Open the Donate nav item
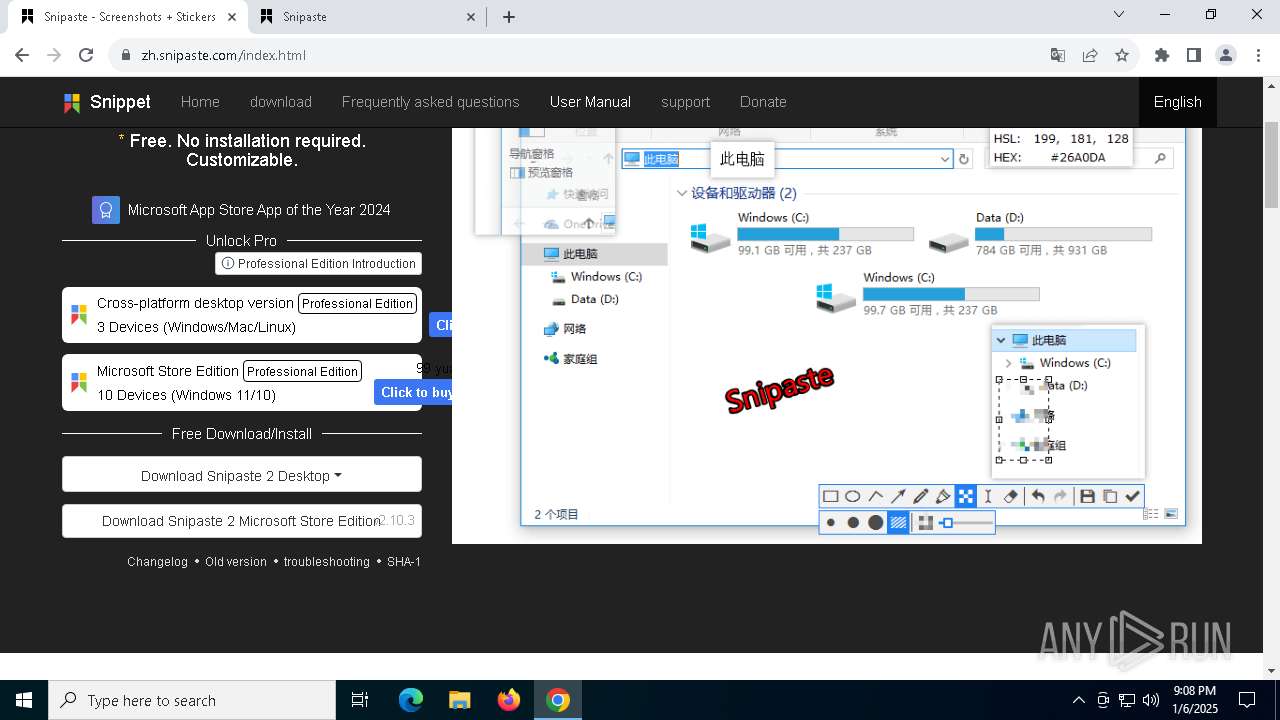This screenshot has height=720, width=1280. [763, 102]
